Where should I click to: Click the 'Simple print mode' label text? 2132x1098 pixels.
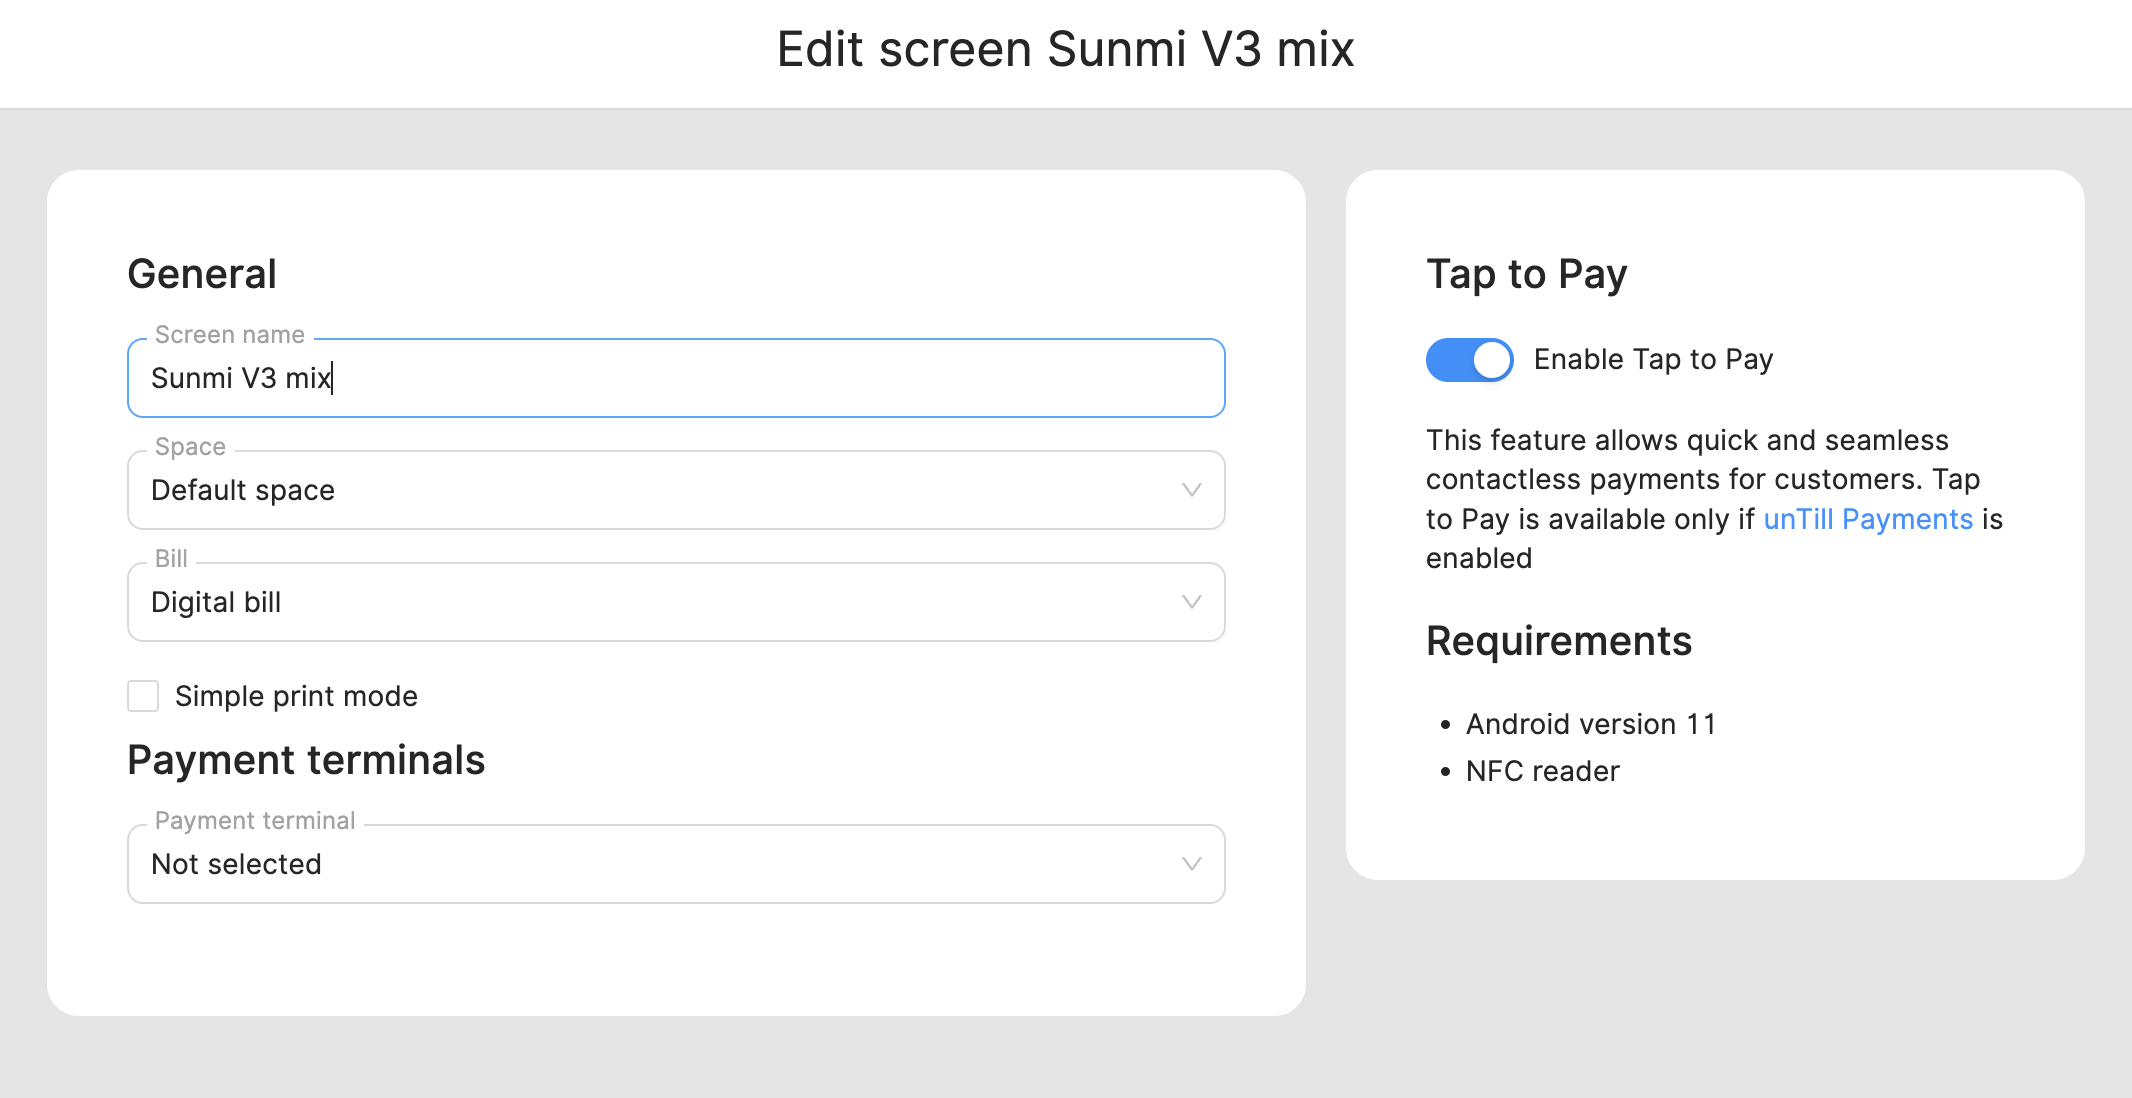point(296,696)
